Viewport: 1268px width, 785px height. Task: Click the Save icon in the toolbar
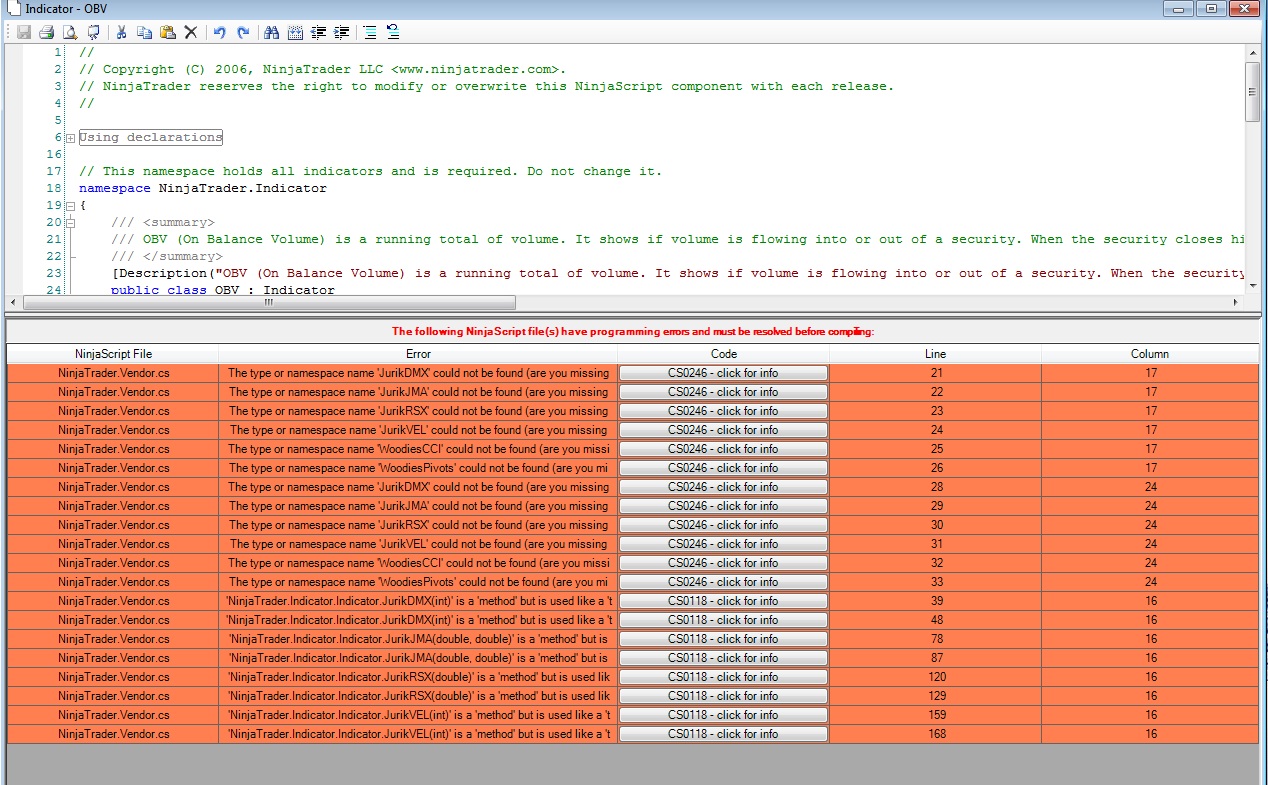pyautogui.click(x=24, y=32)
